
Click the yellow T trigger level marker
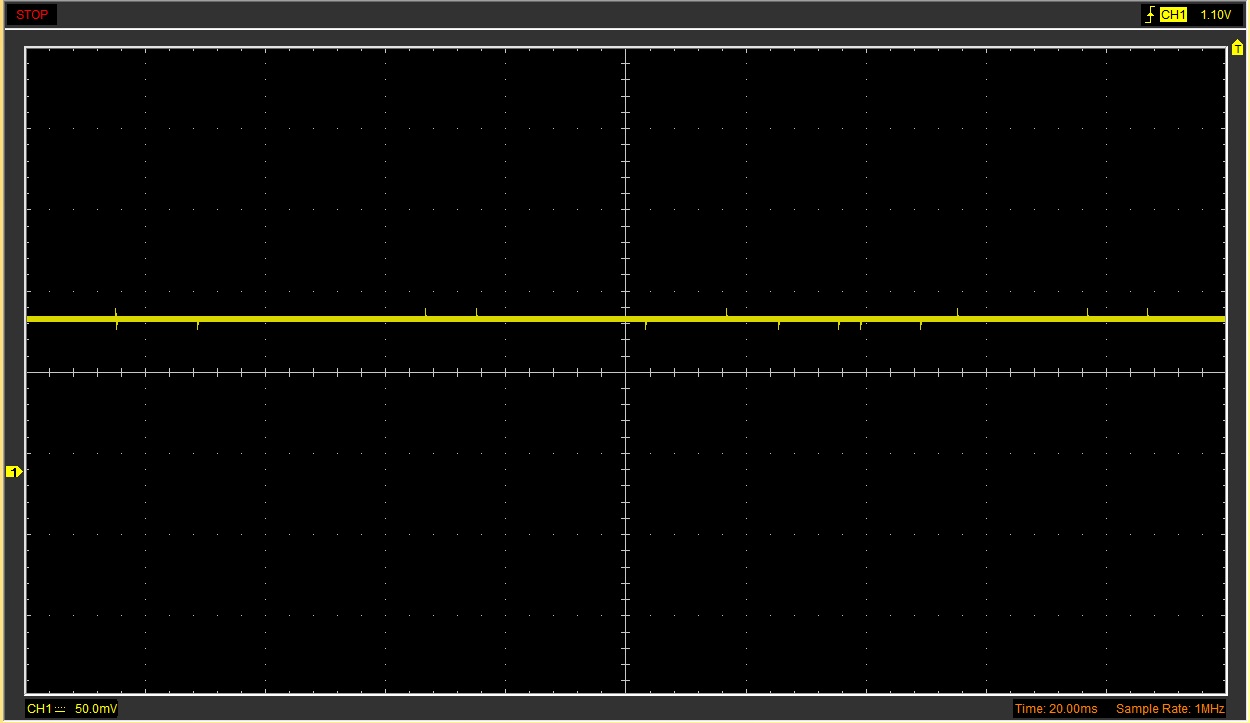[x=1237, y=48]
